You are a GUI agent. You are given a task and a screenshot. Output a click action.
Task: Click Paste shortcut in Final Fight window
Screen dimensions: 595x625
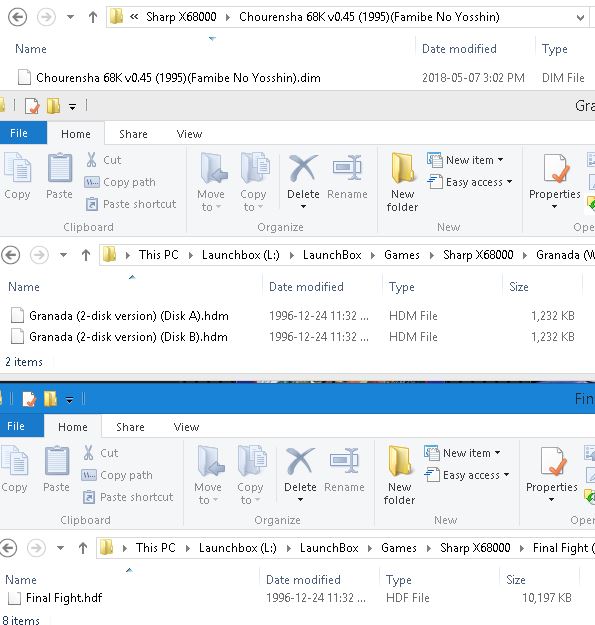127,497
